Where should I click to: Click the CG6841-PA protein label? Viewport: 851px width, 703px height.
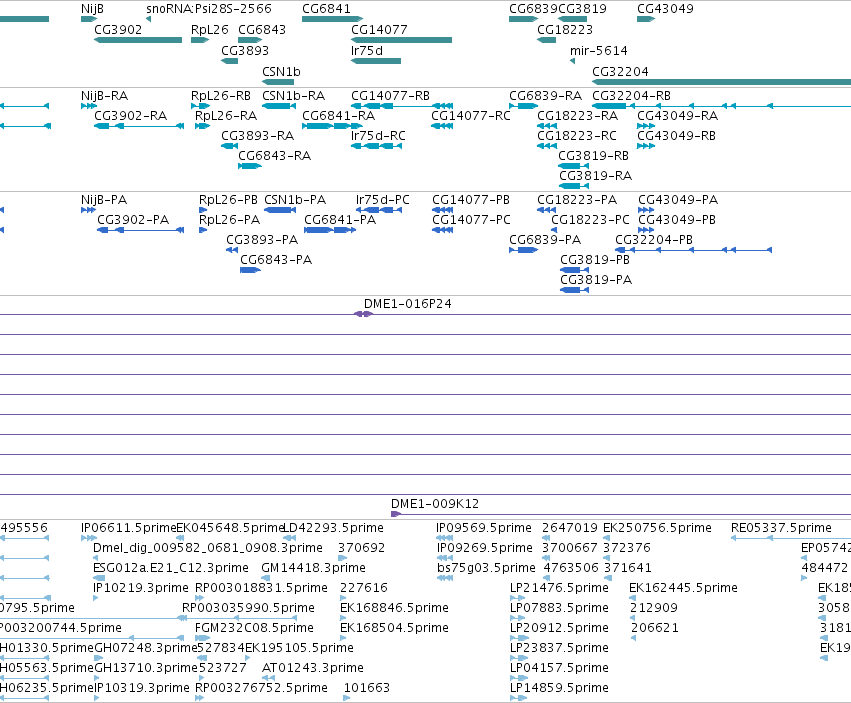[340, 220]
